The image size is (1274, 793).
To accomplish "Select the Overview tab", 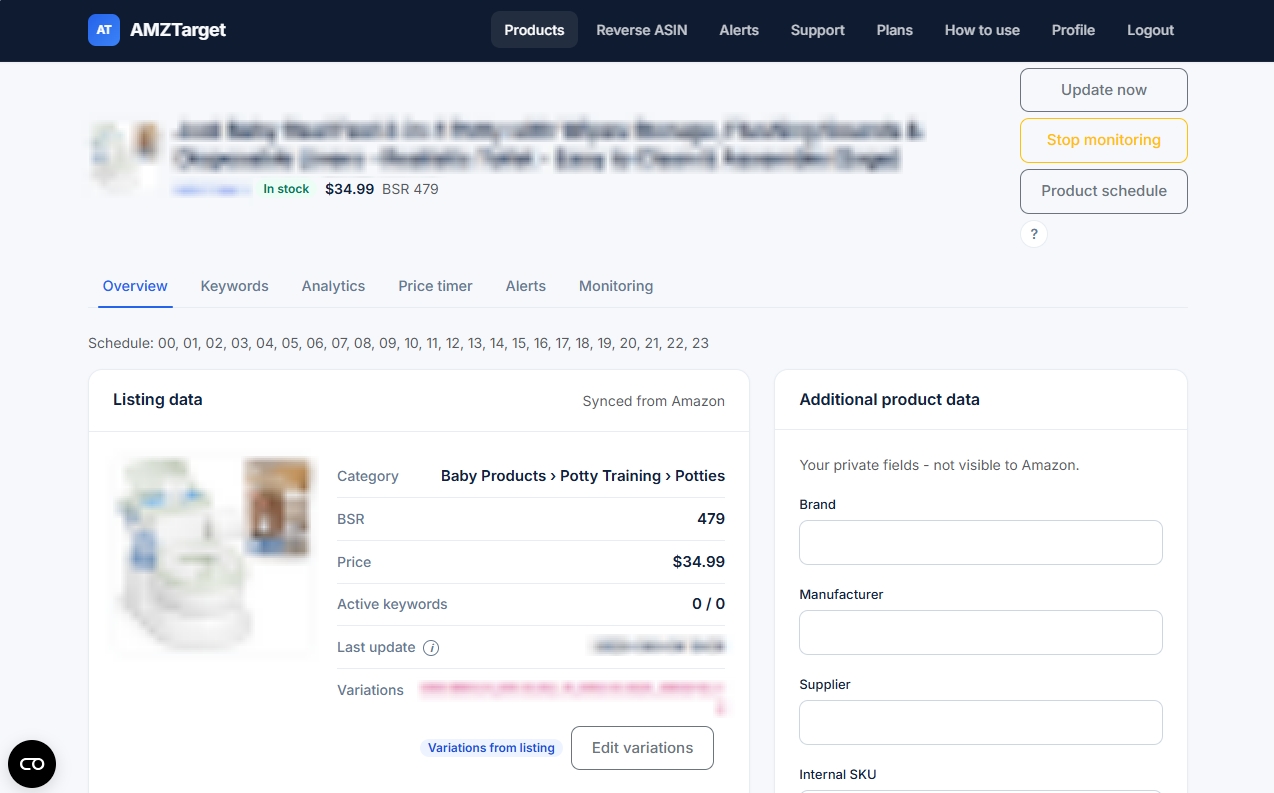I will [x=135, y=286].
